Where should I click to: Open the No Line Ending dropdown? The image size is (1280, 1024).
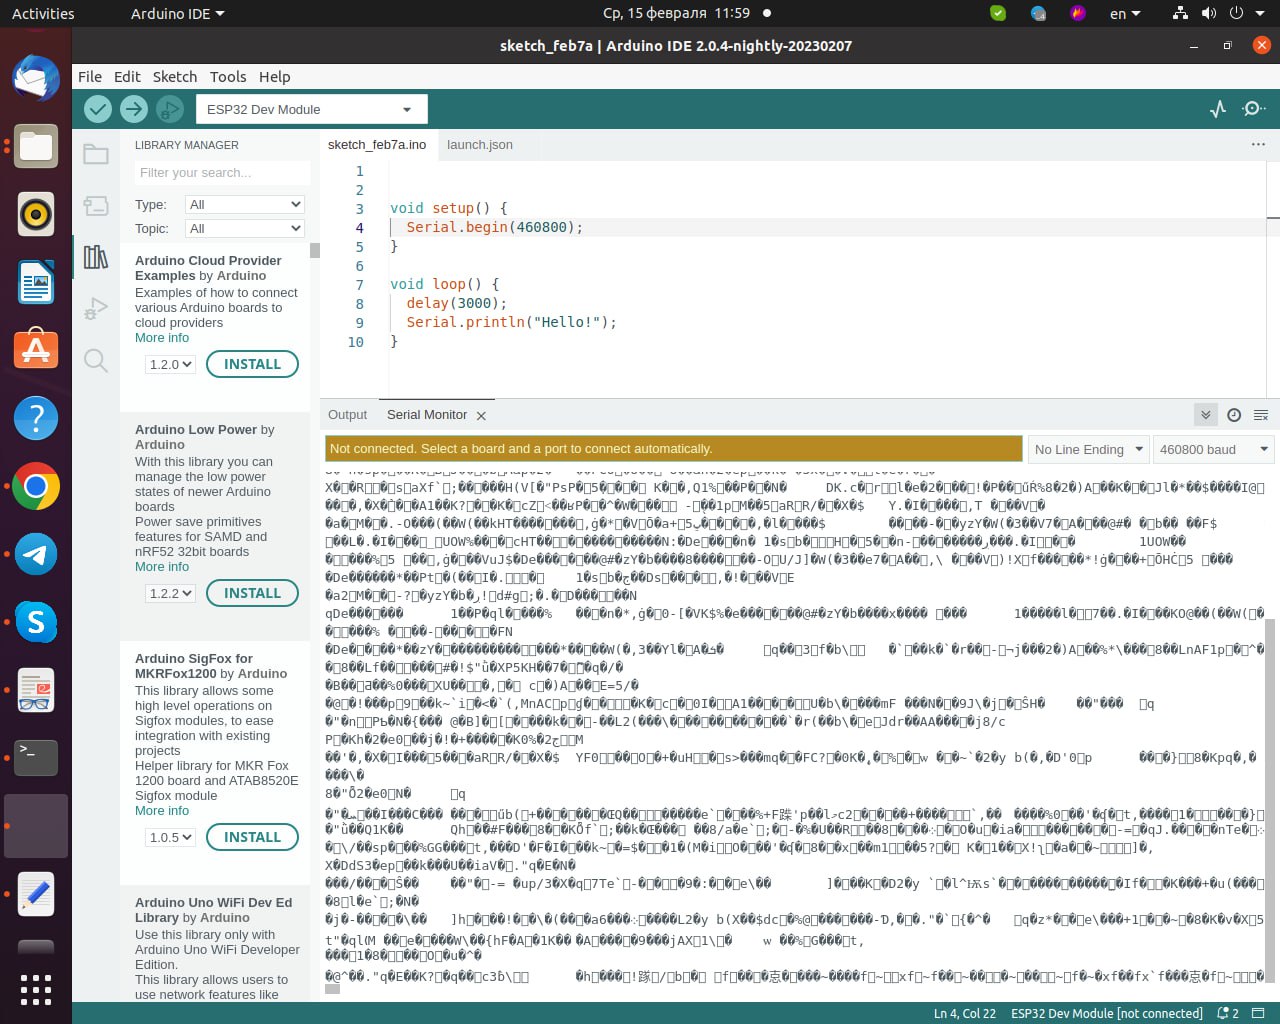1088,450
